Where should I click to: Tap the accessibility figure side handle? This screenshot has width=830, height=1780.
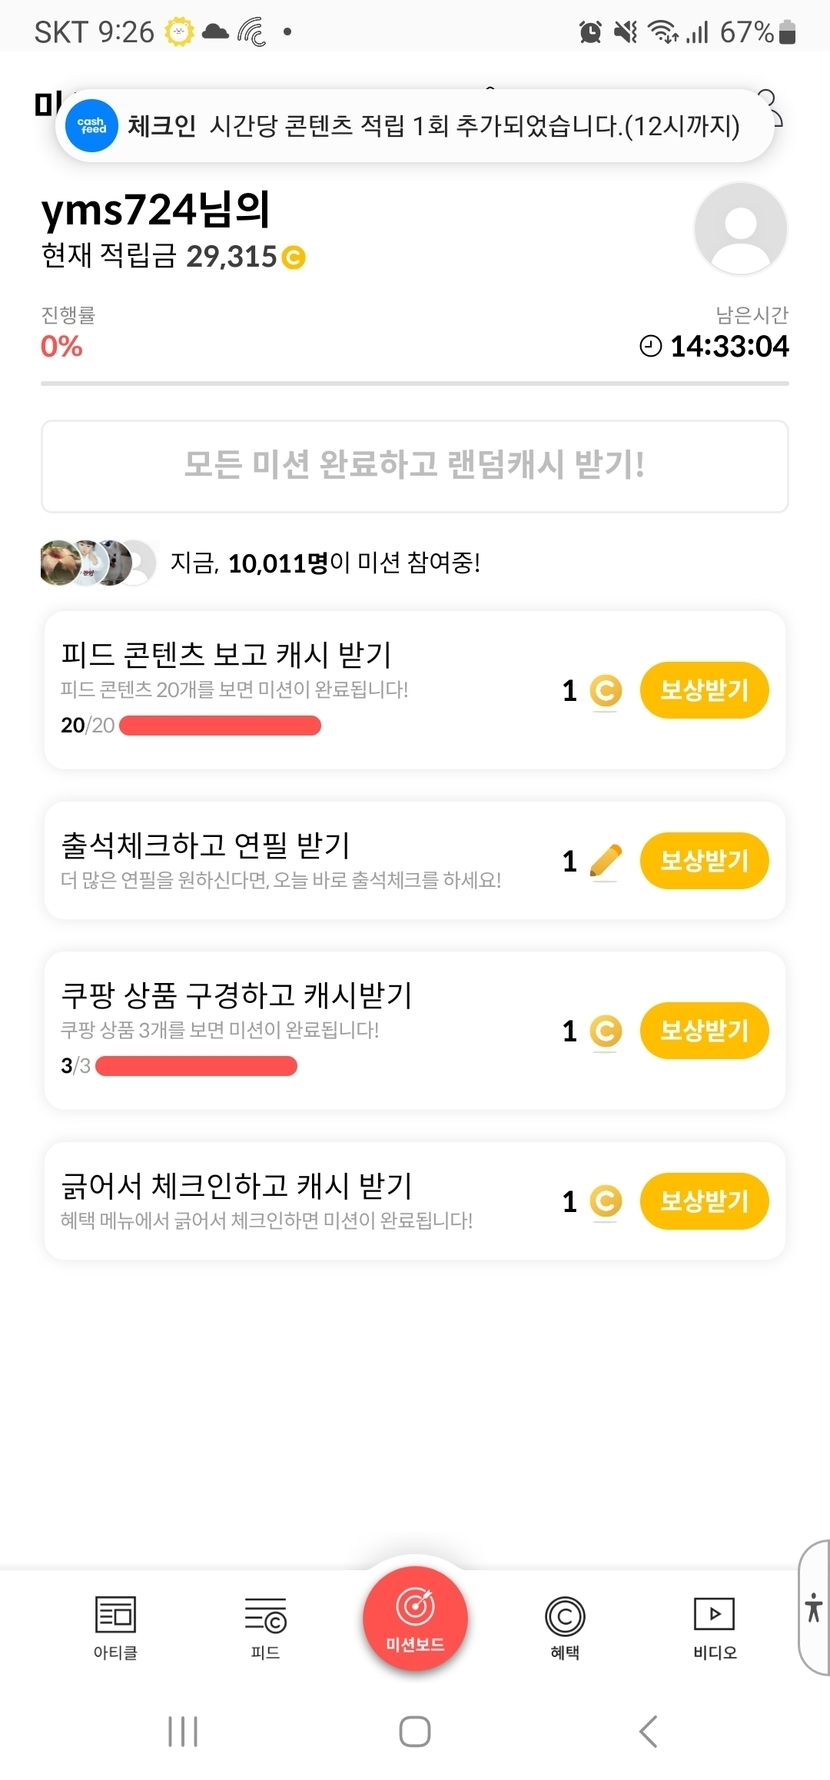point(814,1606)
